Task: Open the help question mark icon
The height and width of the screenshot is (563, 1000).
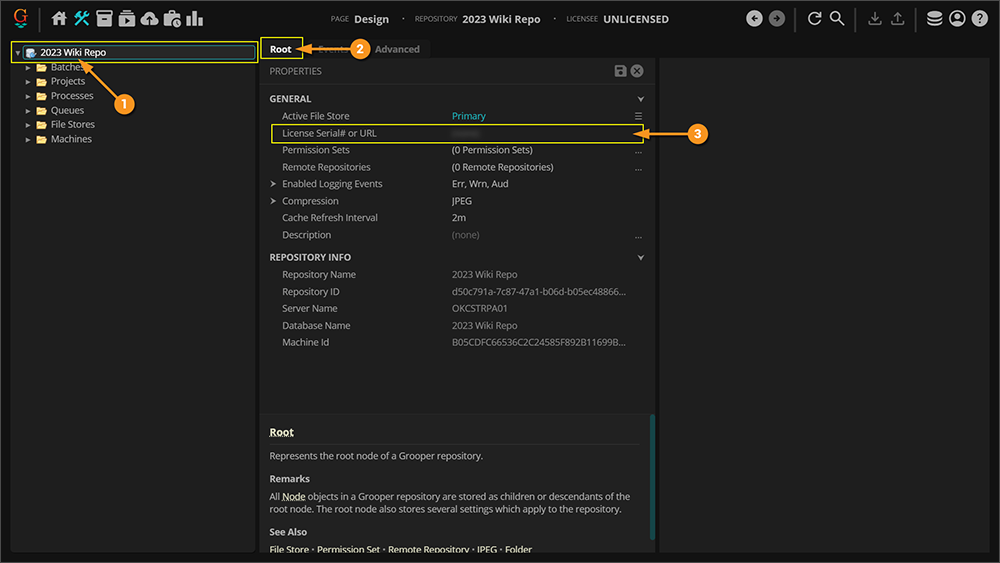Action: 979,18
